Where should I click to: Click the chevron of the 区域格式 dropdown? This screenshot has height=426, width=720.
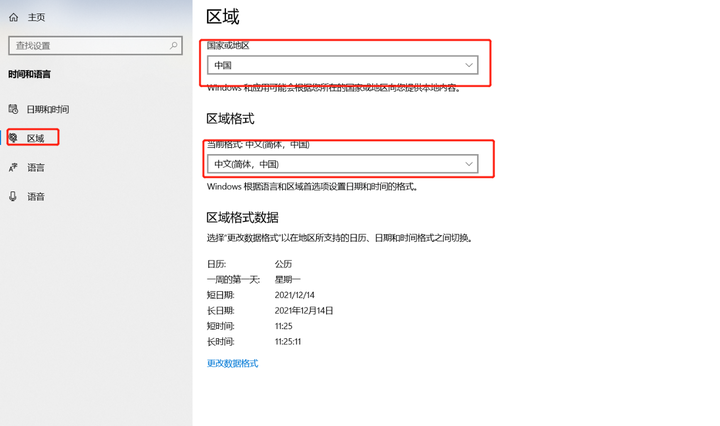pos(469,164)
